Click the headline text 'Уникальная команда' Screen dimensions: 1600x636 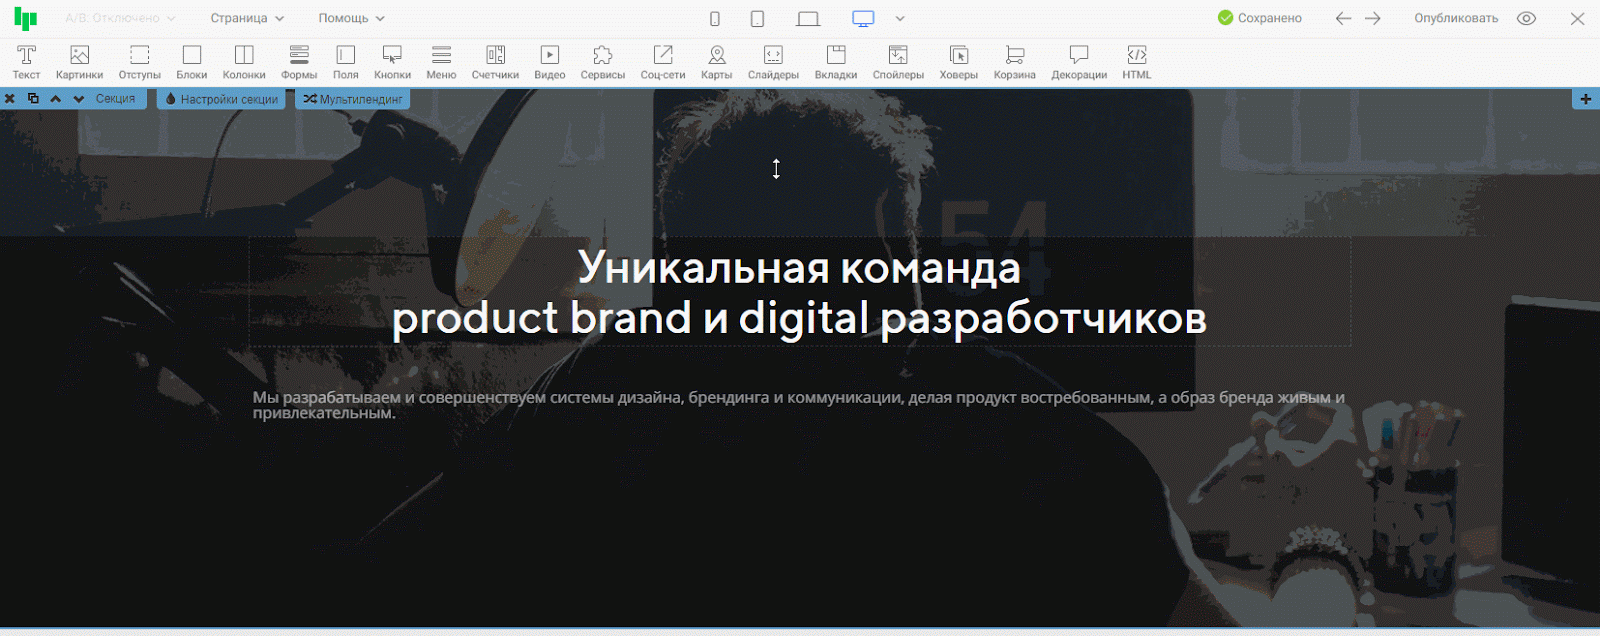799,268
